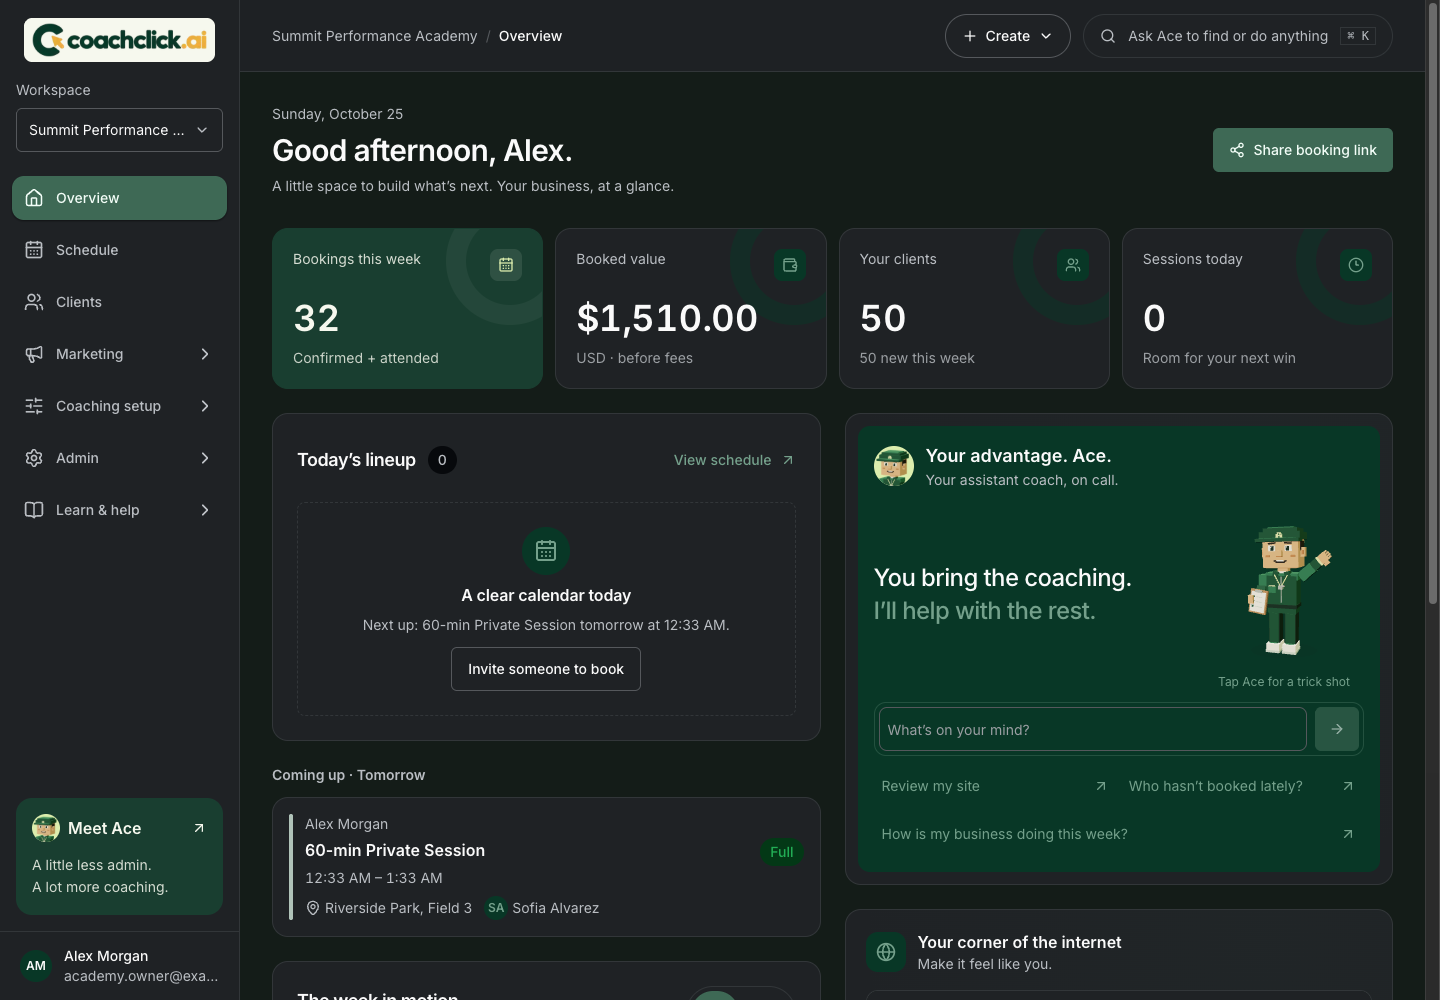Screen dimensions: 1440x1000
Task: Click the Share booking link button
Action: tap(1302, 150)
